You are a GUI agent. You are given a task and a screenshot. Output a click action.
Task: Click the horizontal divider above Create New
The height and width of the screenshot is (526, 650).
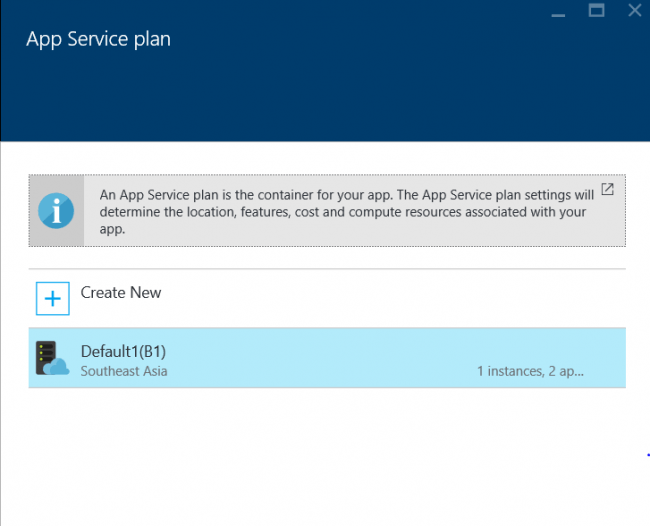[x=327, y=269]
